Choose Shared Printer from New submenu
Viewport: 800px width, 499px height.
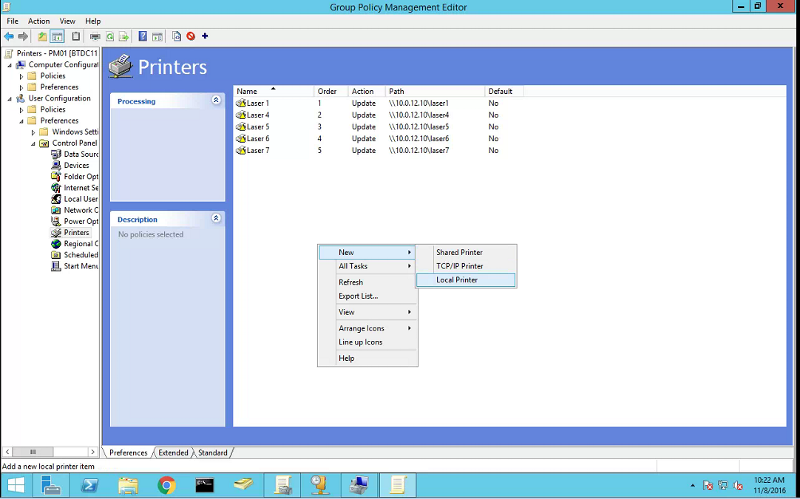pyautogui.click(x=465, y=253)
